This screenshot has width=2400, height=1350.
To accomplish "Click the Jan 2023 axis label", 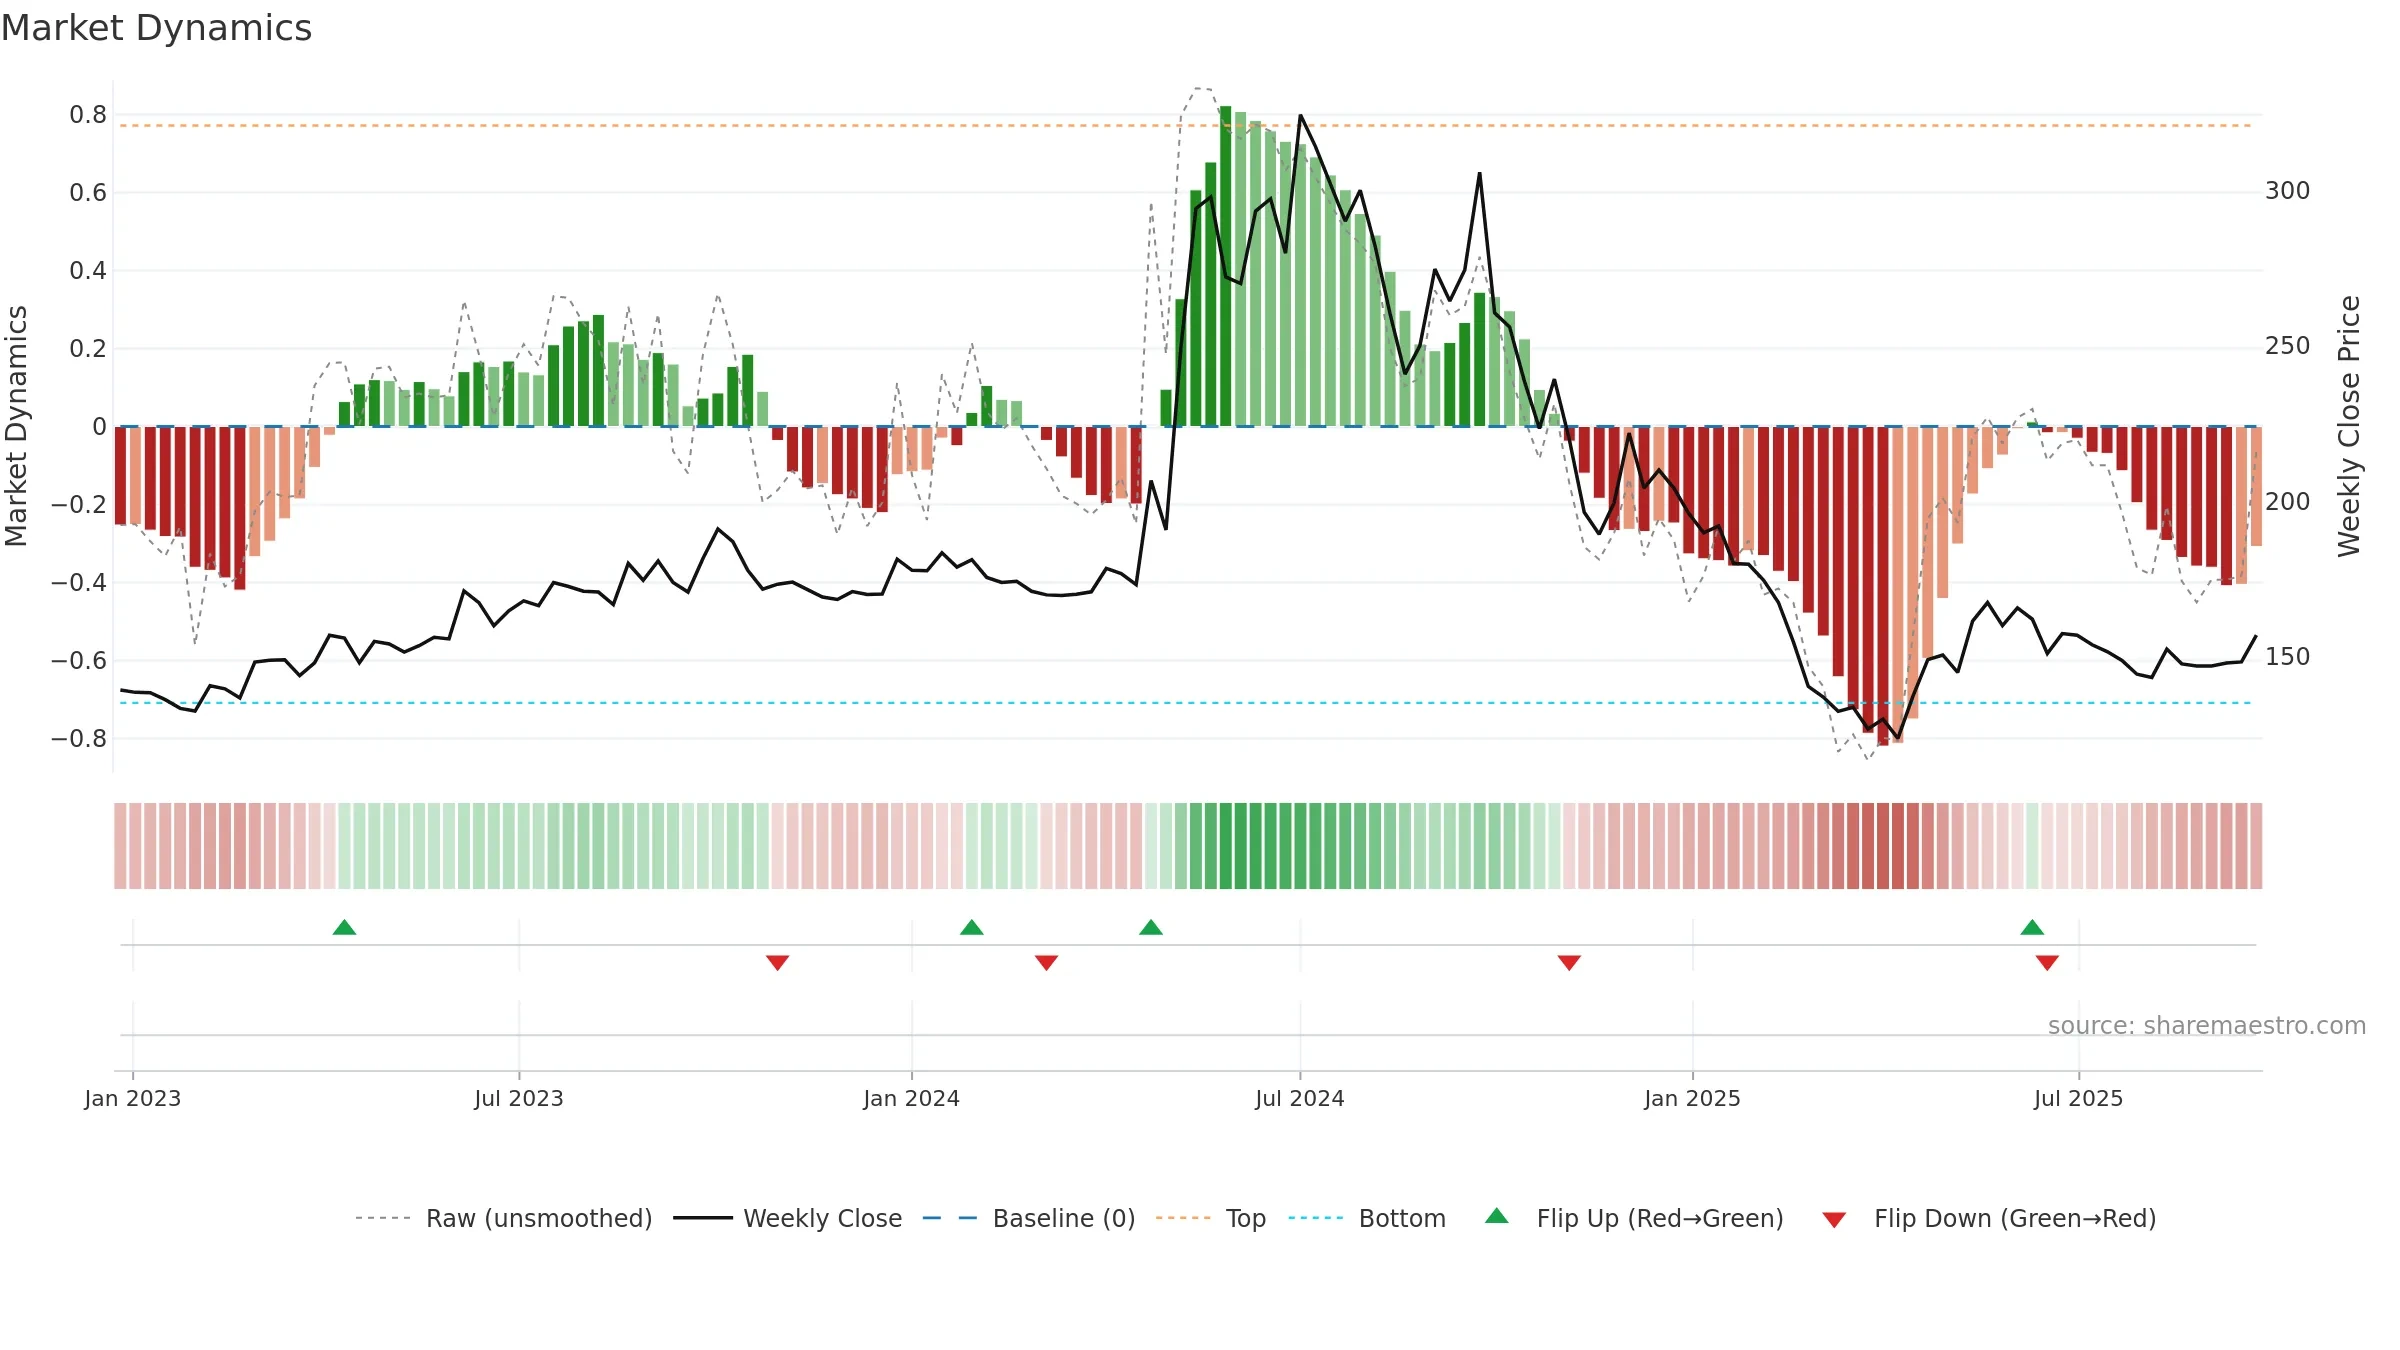I will click(133, 1098).
